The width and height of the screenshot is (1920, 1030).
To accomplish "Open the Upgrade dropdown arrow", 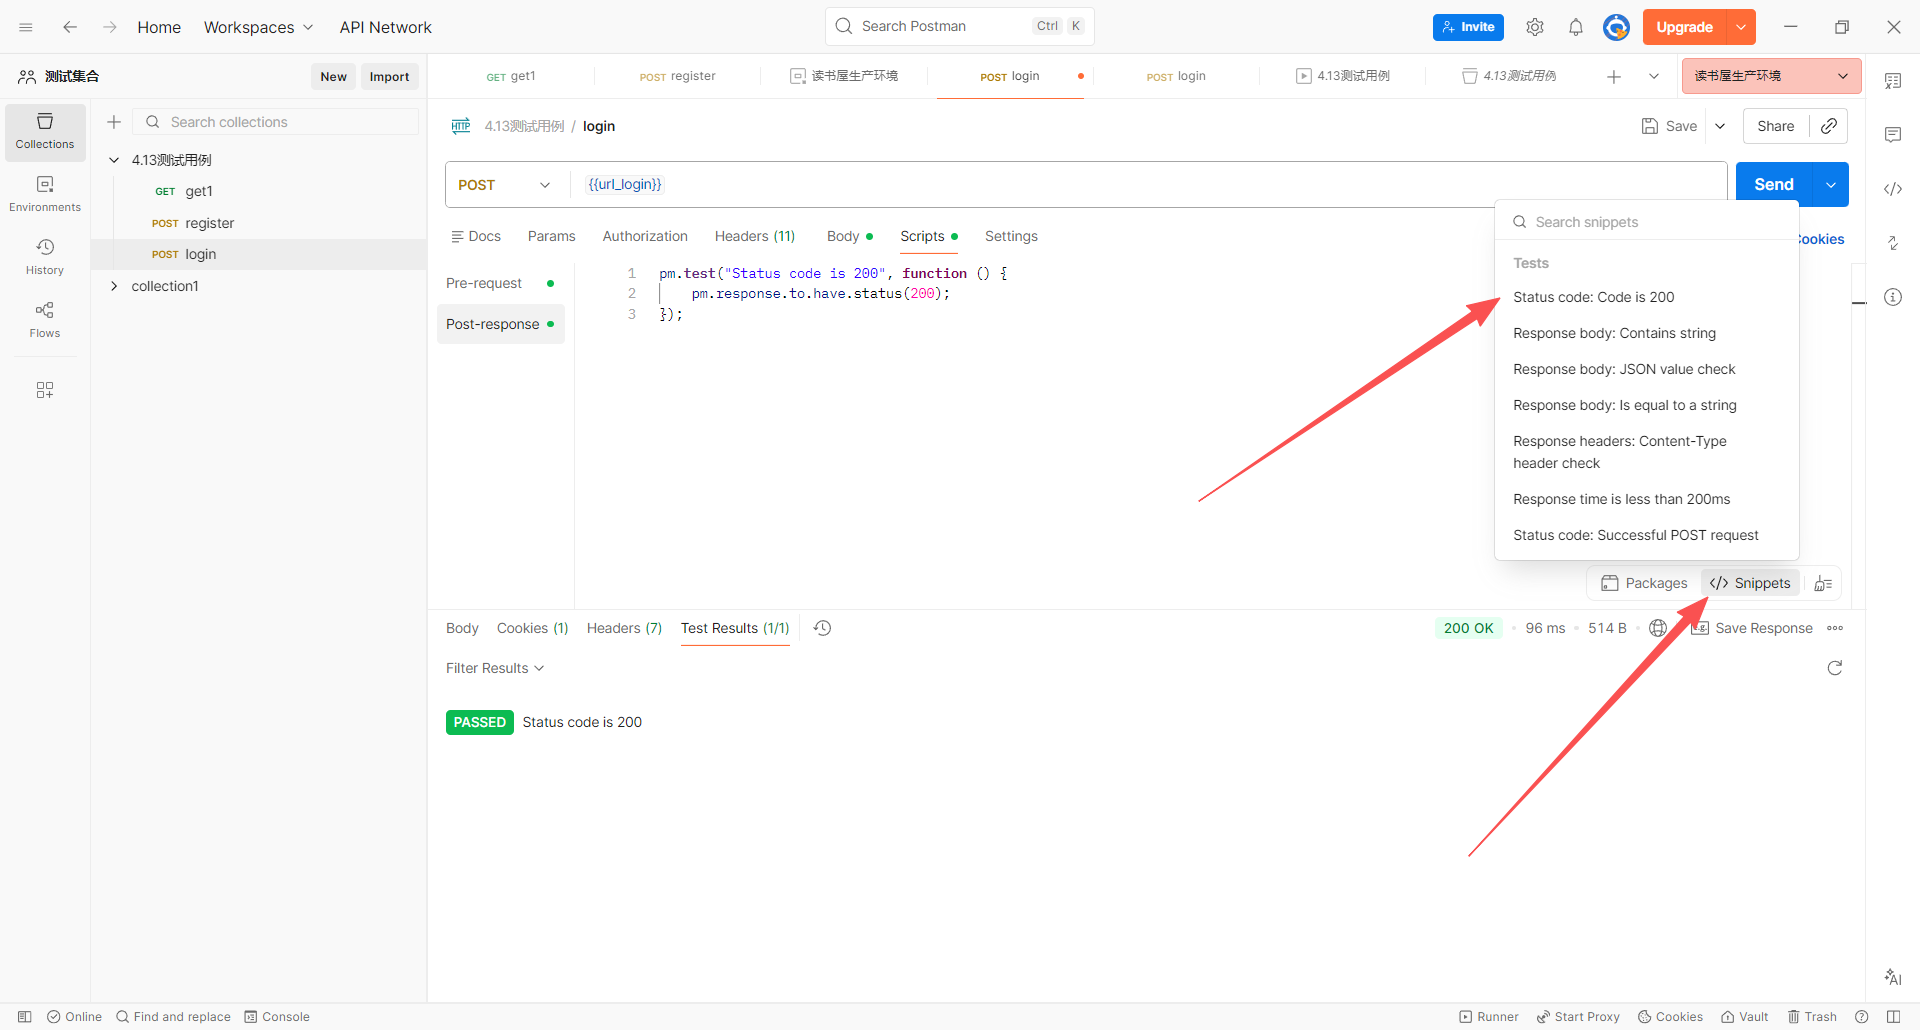I will (x=1741, y=27).
